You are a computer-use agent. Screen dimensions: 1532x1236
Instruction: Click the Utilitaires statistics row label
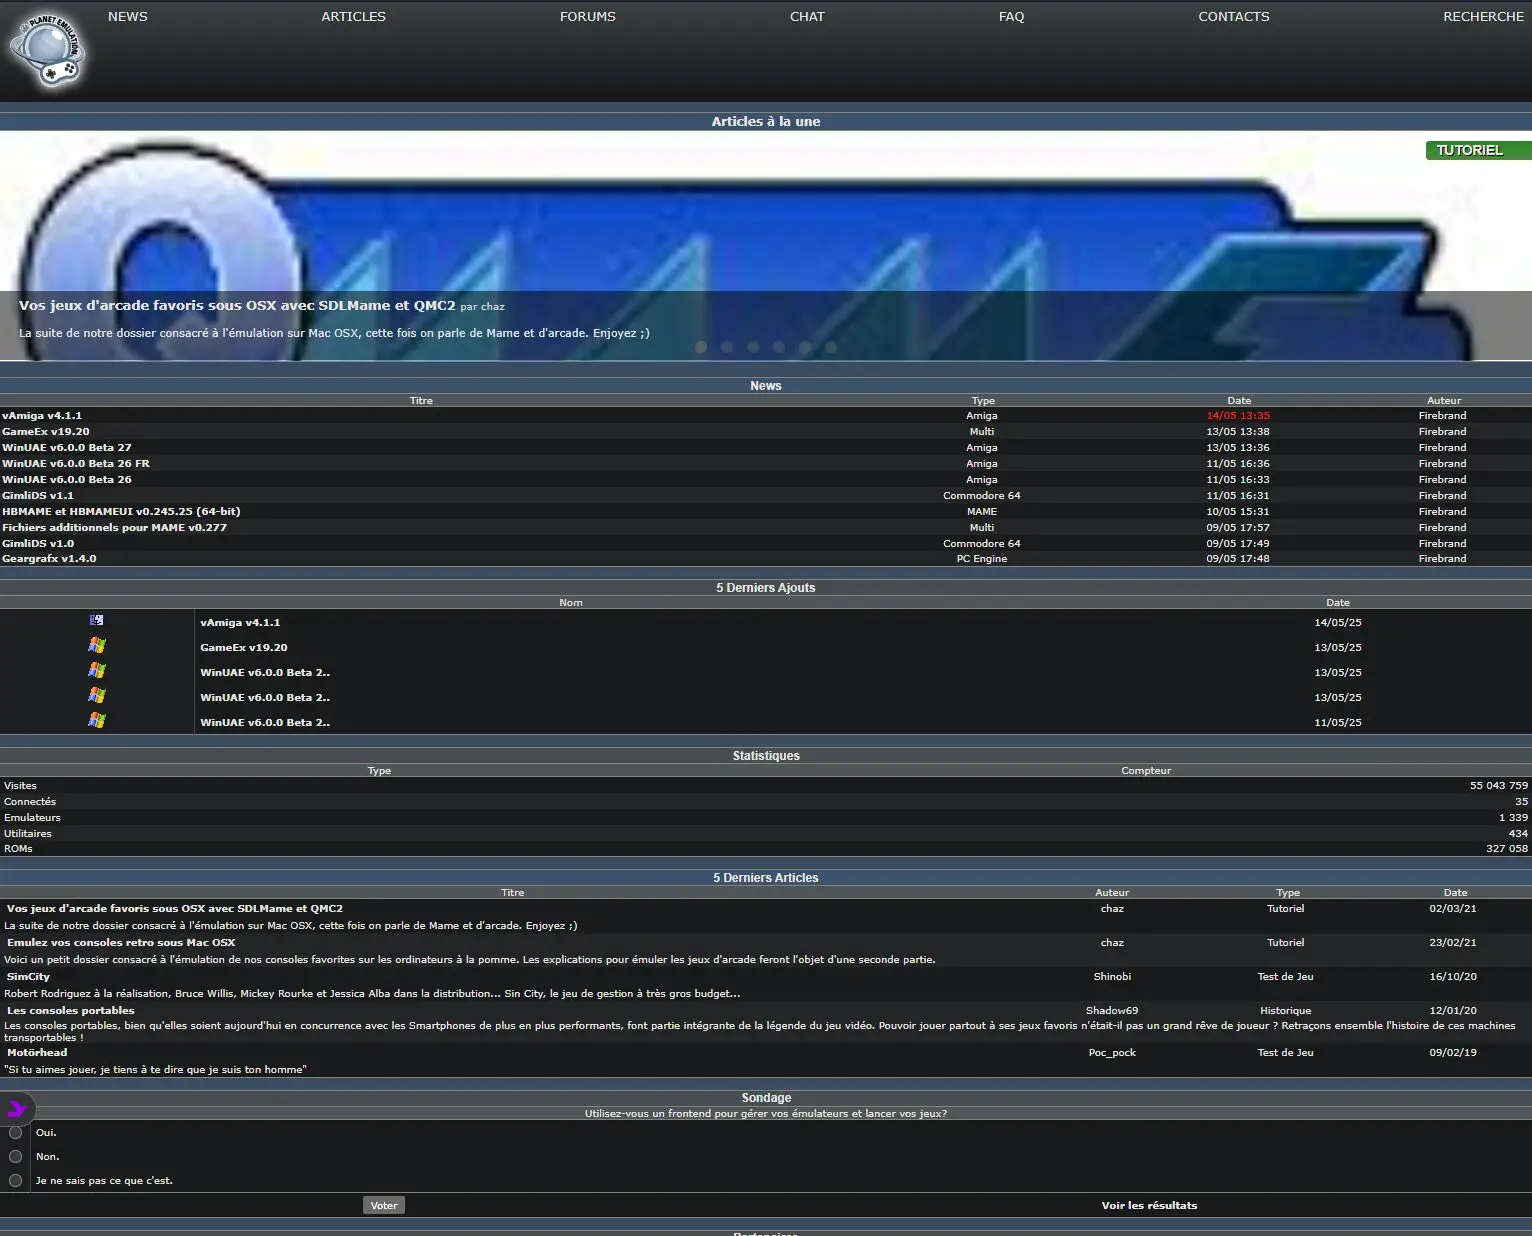(28, 833)
